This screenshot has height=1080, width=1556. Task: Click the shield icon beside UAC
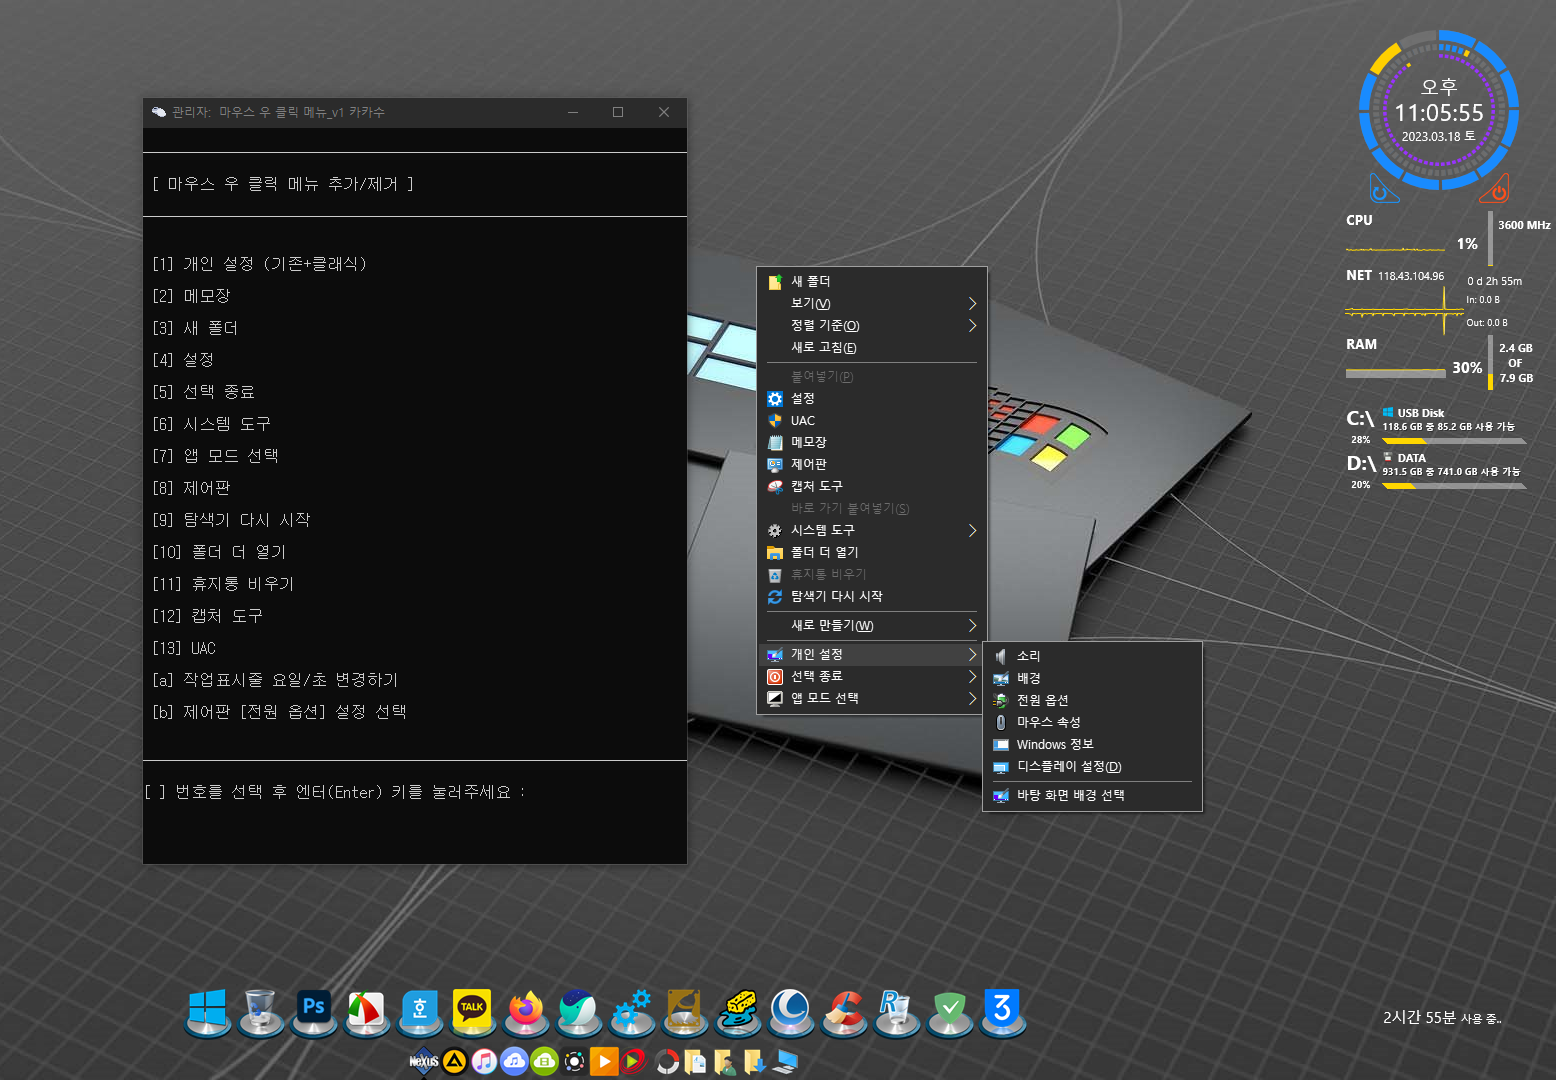click(x=775, y=421)
